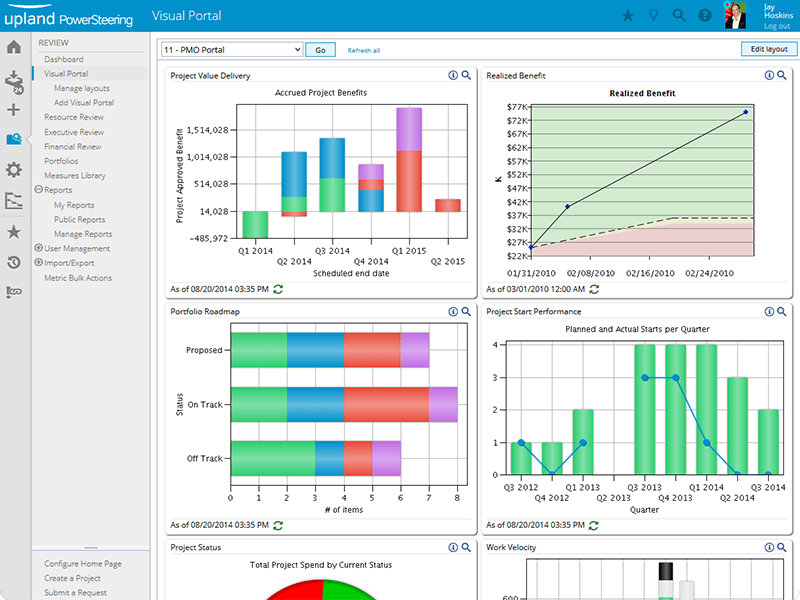Open the Home icon in left sidebar
The height and width of the screenshot is (600, 800).
[14, 47]
